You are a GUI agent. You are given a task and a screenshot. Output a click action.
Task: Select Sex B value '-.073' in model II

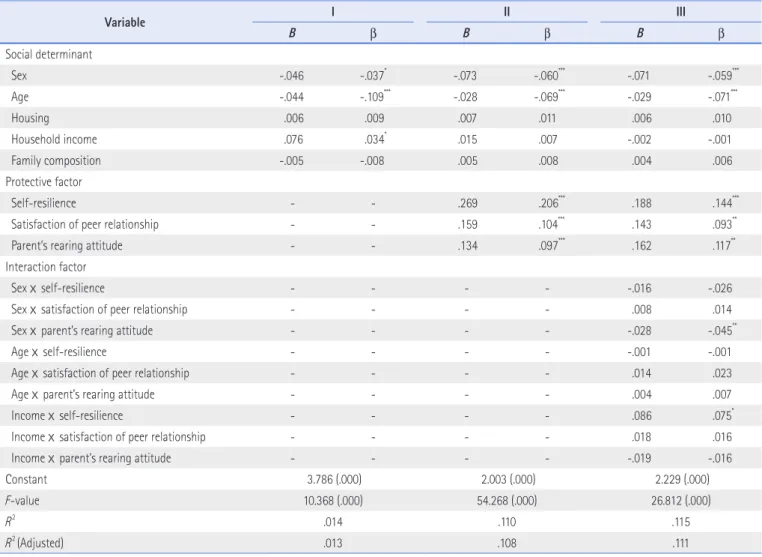coord(465,76)
